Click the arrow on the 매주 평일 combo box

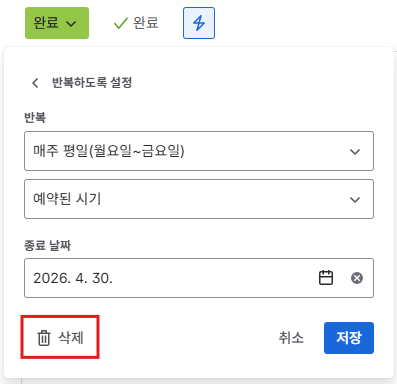[x=355, y=152]
